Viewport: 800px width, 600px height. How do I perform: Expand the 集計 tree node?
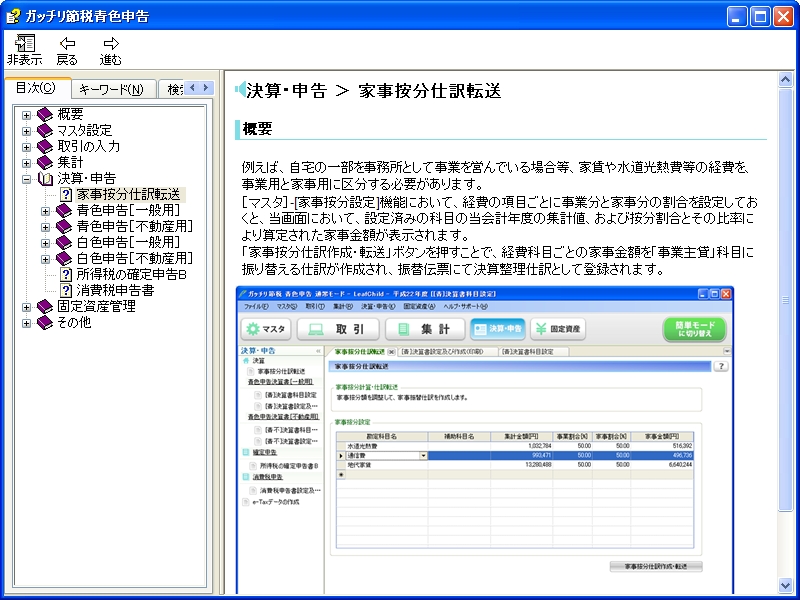(x=27, y=163)
